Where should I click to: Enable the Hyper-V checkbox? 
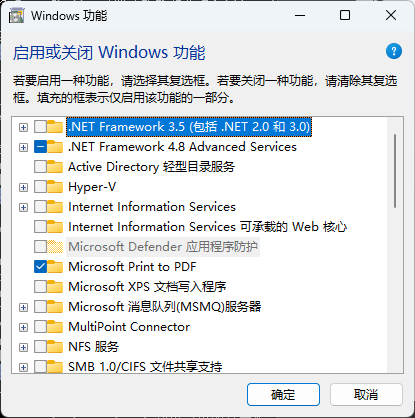[40, 187]
